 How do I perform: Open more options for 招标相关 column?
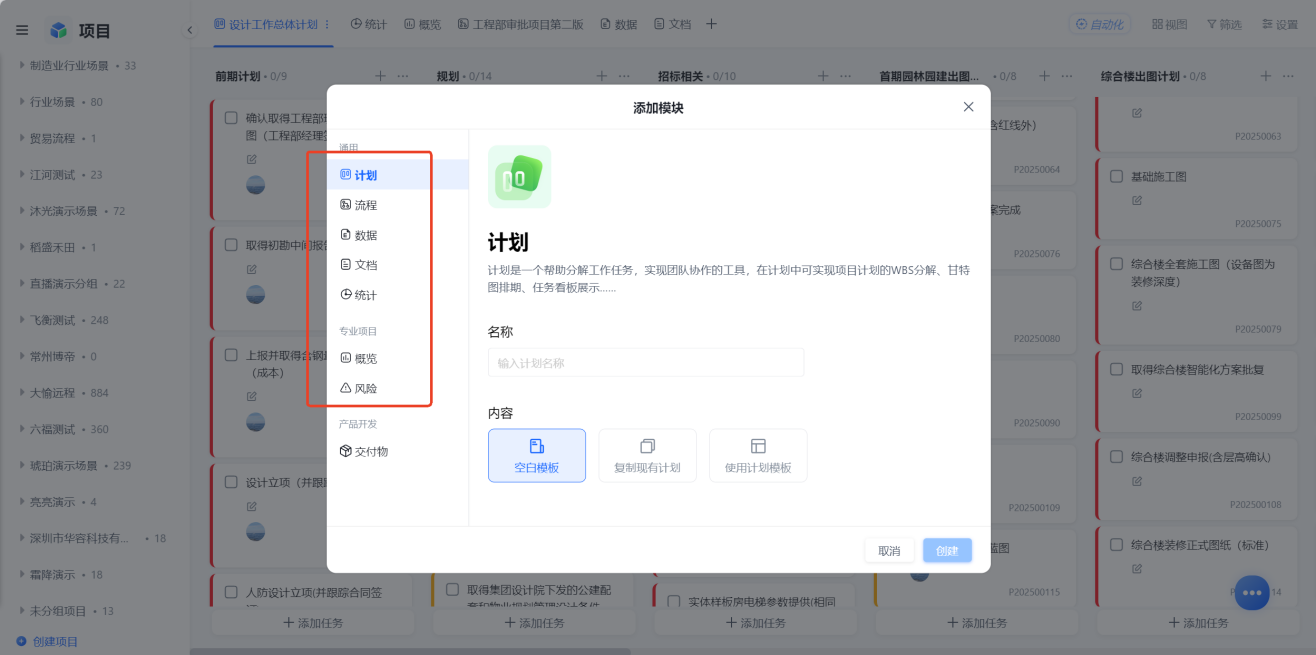(x=846, y=76)
